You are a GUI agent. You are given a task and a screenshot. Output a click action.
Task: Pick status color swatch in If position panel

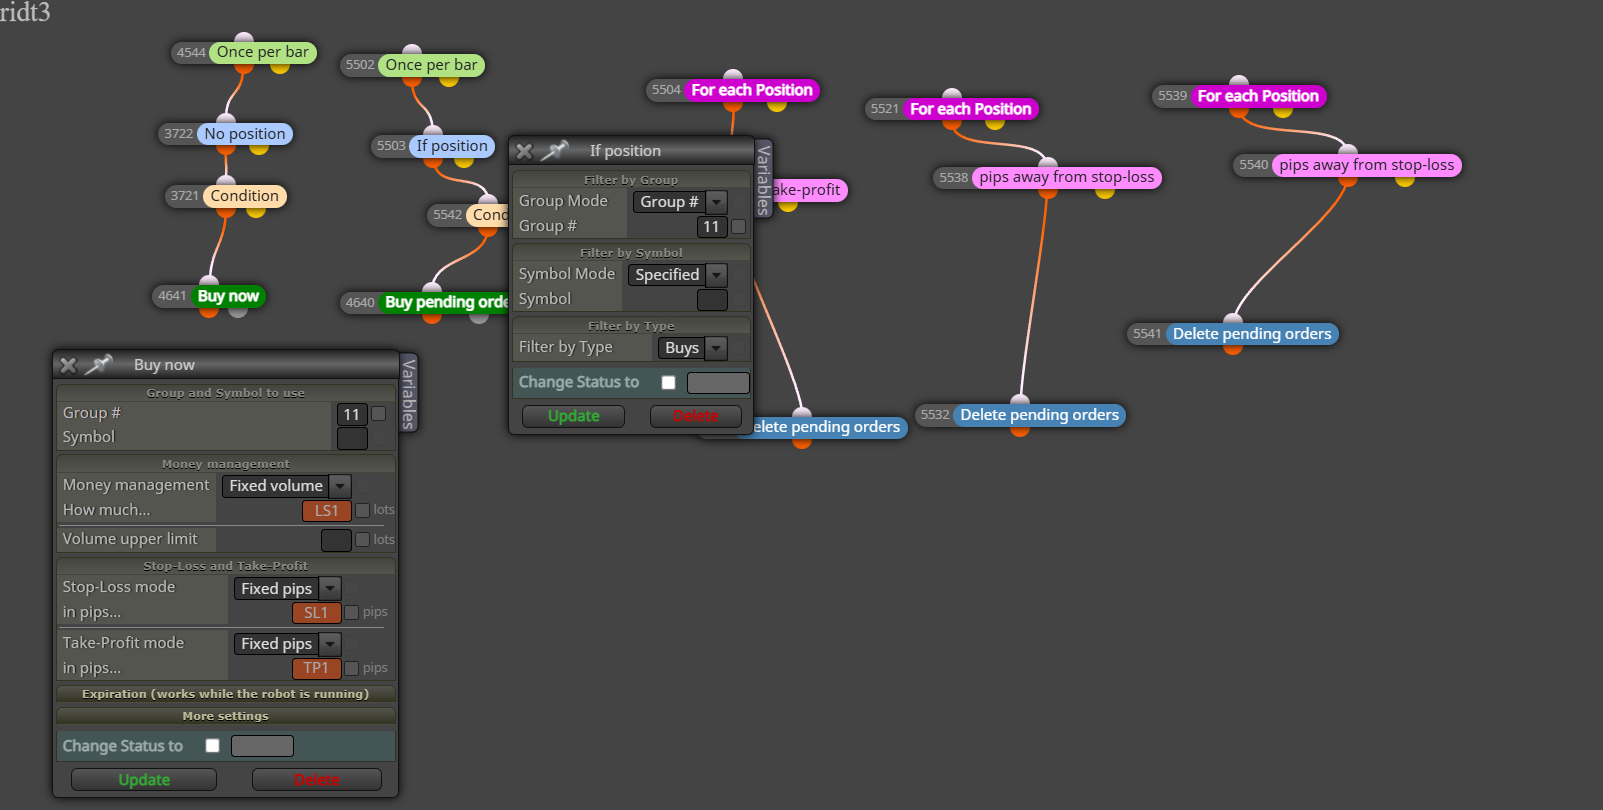718,382
